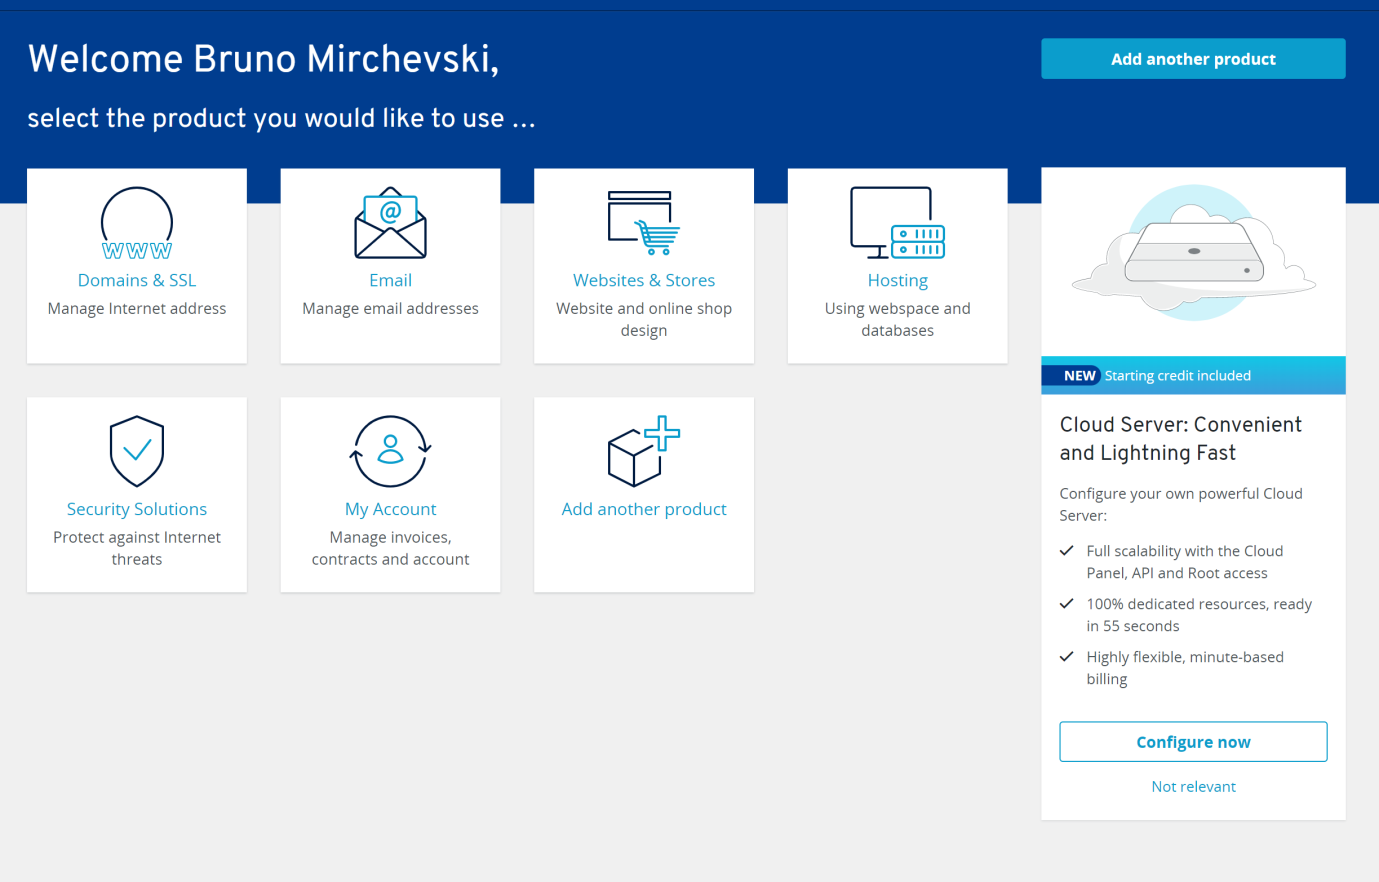Click Protect against Internet threats text

pos(137,548)
